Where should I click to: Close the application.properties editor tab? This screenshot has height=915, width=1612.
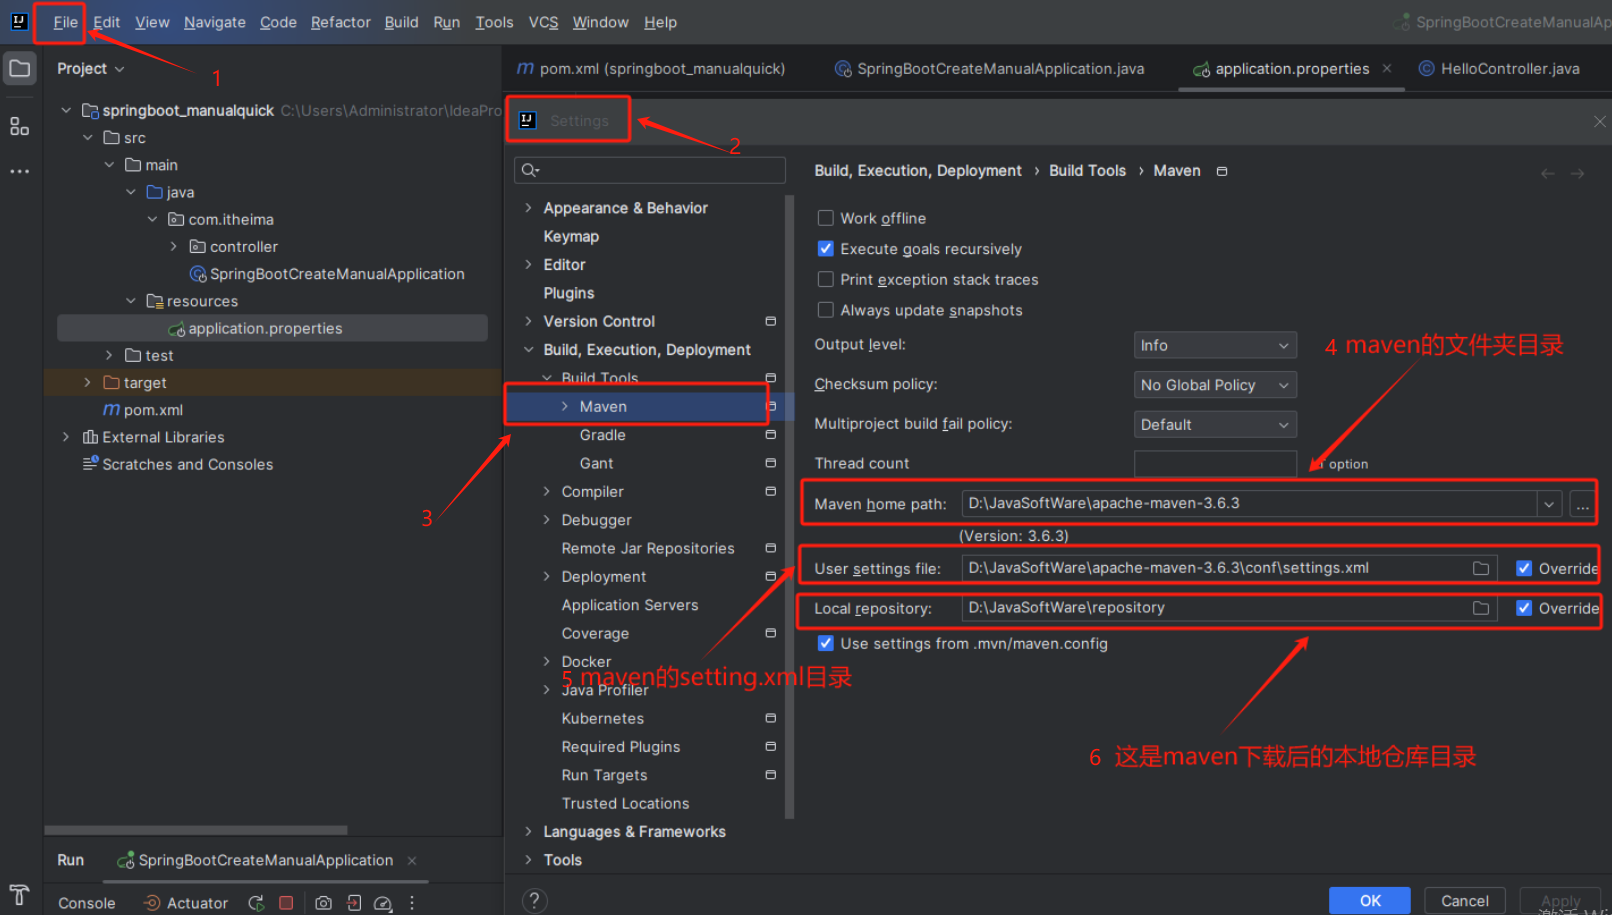coord(1387,68)
